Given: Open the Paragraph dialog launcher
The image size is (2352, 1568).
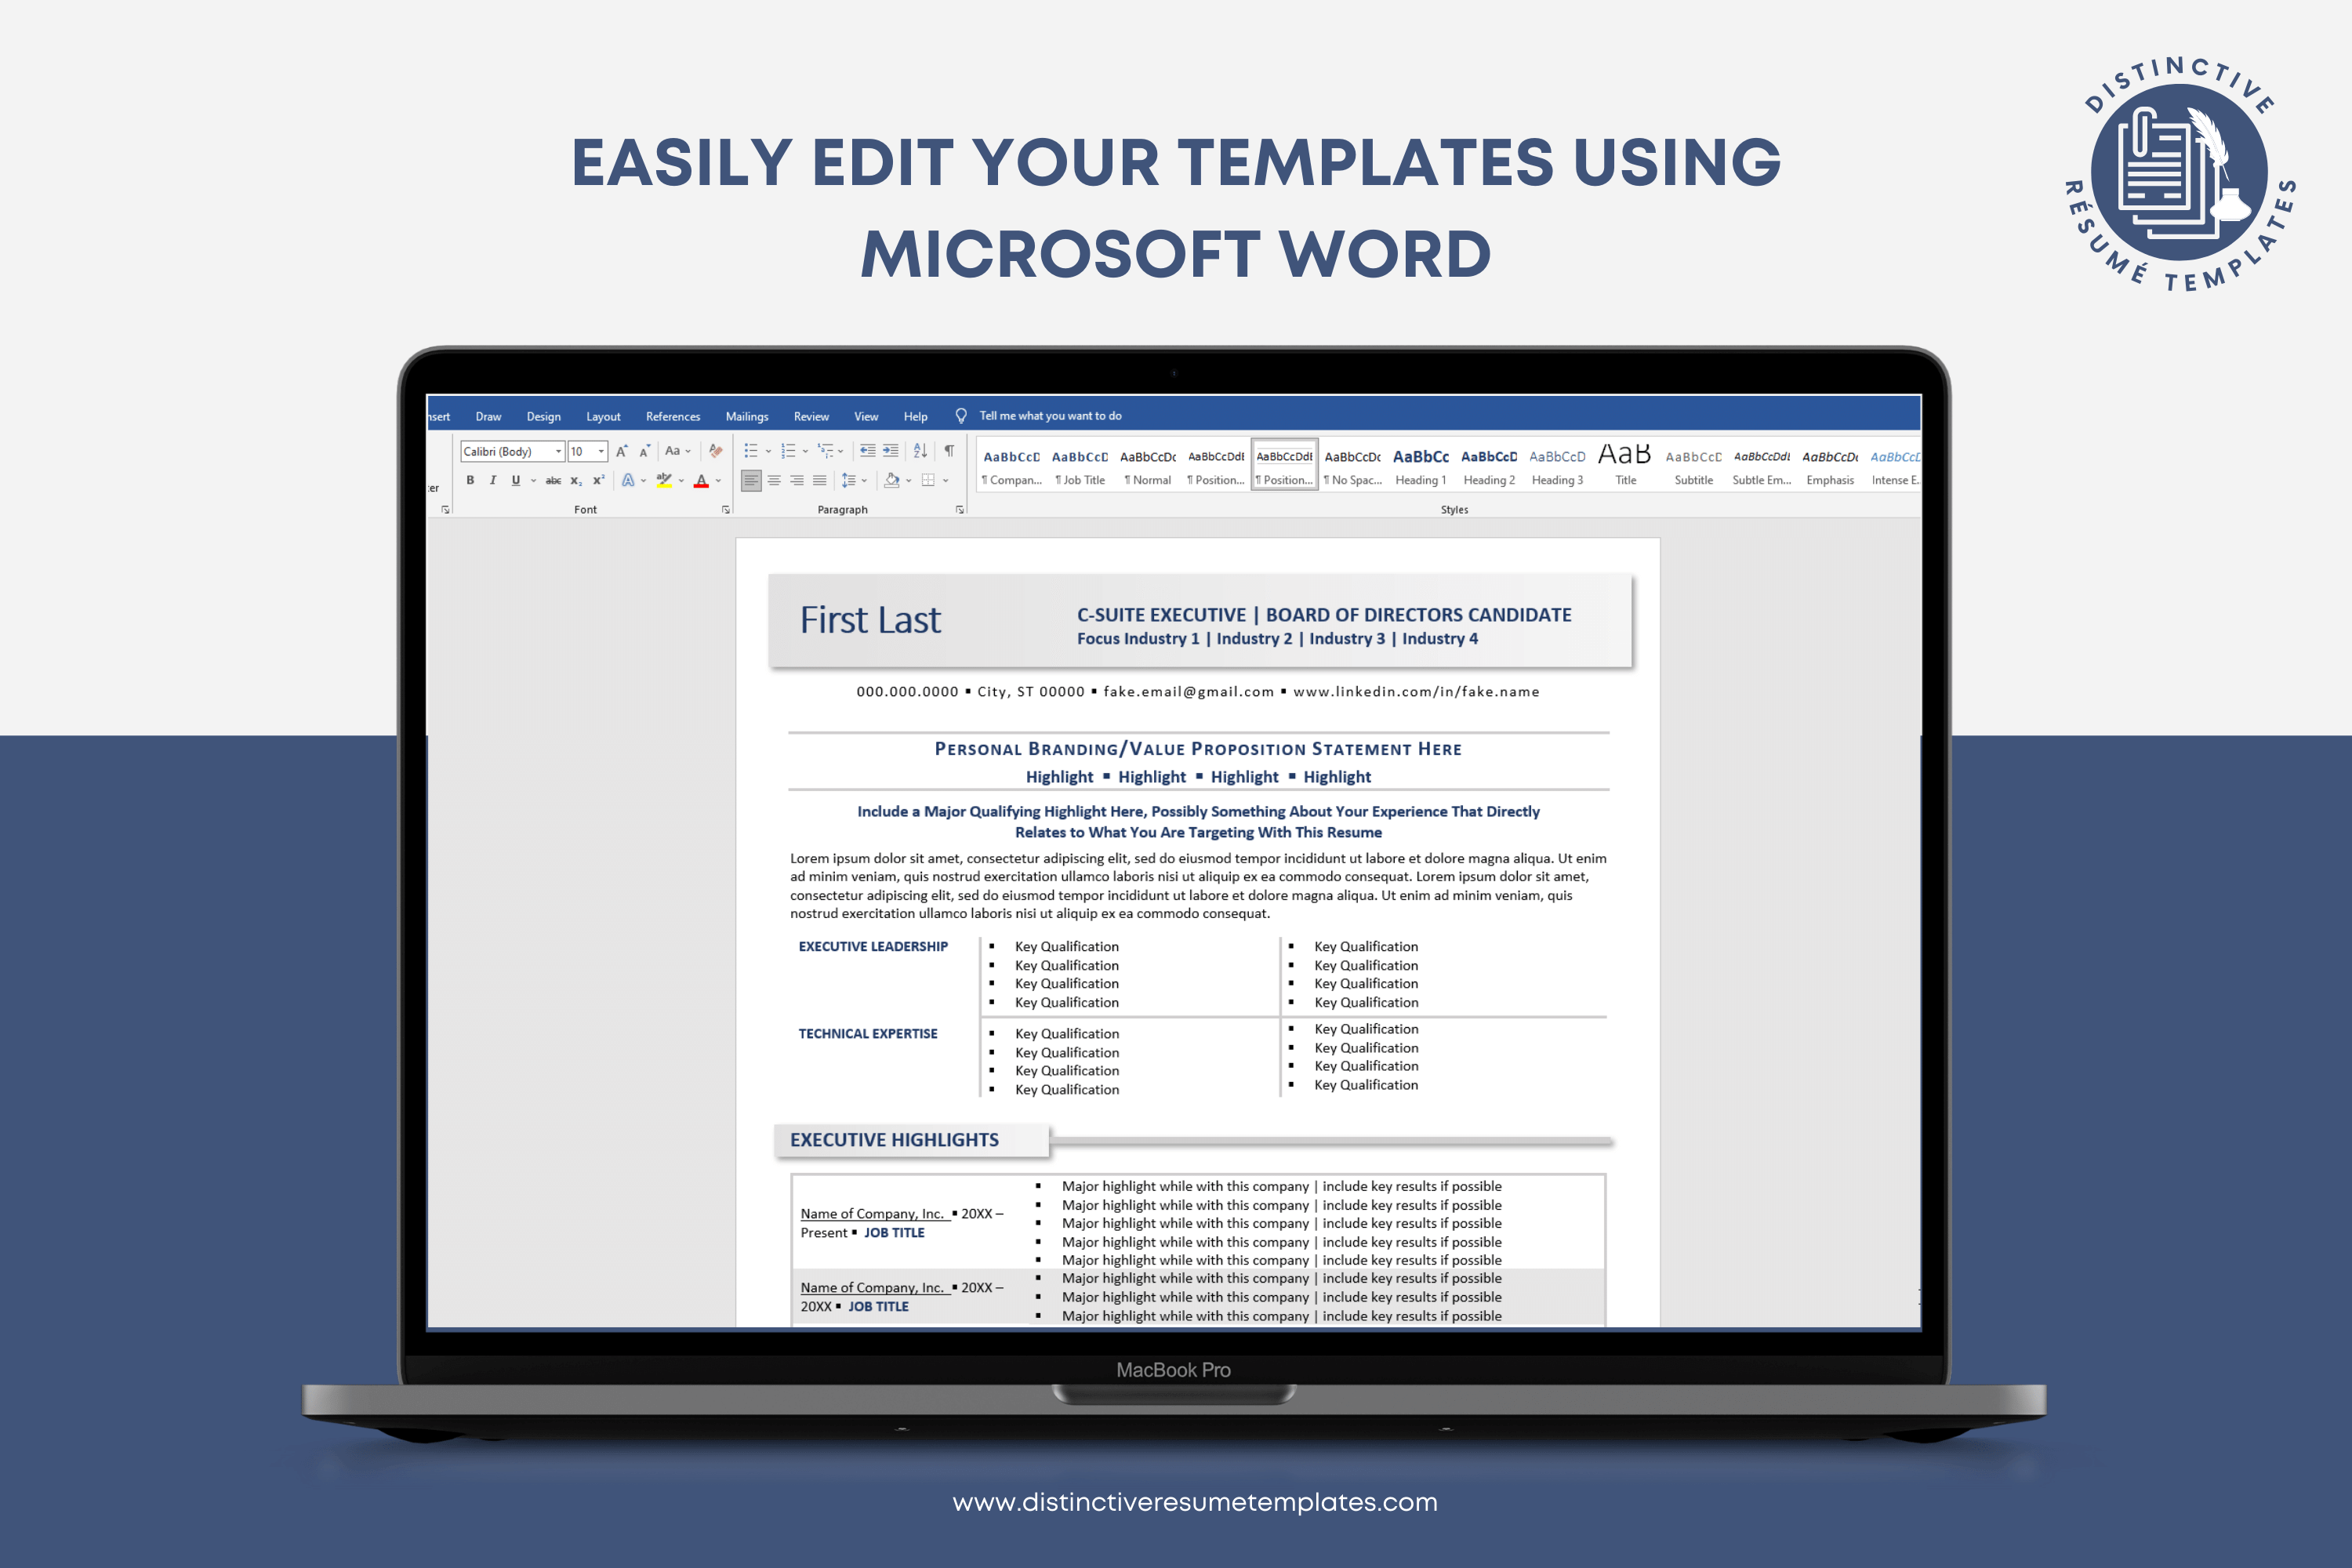Looking at the screenshot, I should [x=960, y=510].
